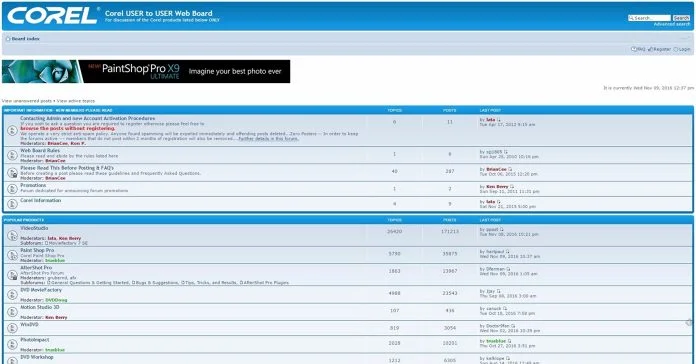Open Please Read This Before Posting & FAQ's
This screenshot has width=696, height=364.
(67, 168)
